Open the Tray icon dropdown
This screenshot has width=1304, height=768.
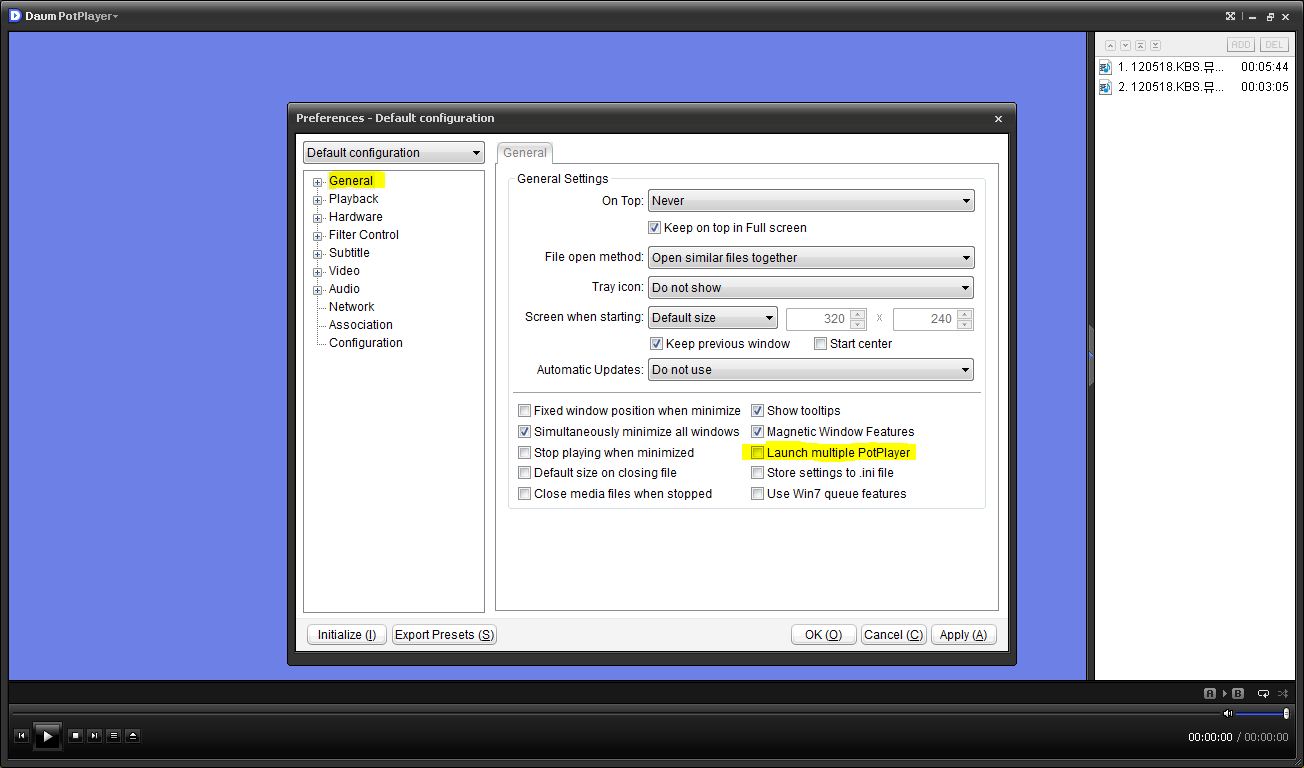point(811,288)
